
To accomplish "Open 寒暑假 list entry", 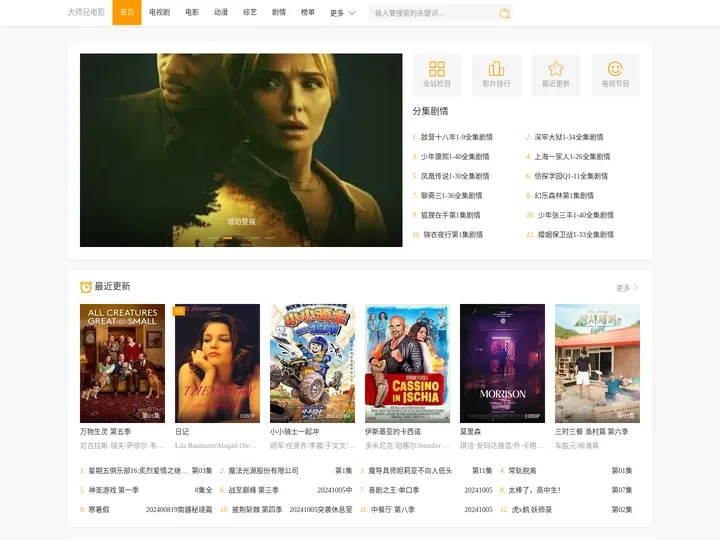I will [x=146, y=510].
